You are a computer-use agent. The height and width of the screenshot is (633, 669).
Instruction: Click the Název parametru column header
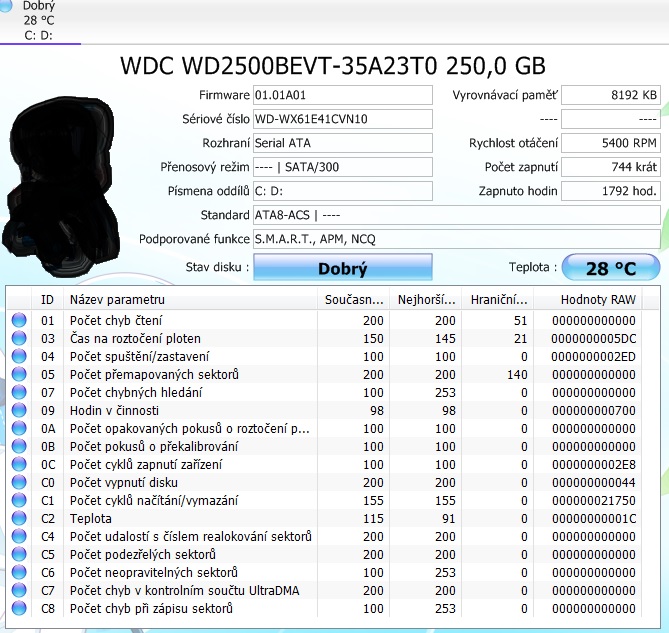point(190,299)
